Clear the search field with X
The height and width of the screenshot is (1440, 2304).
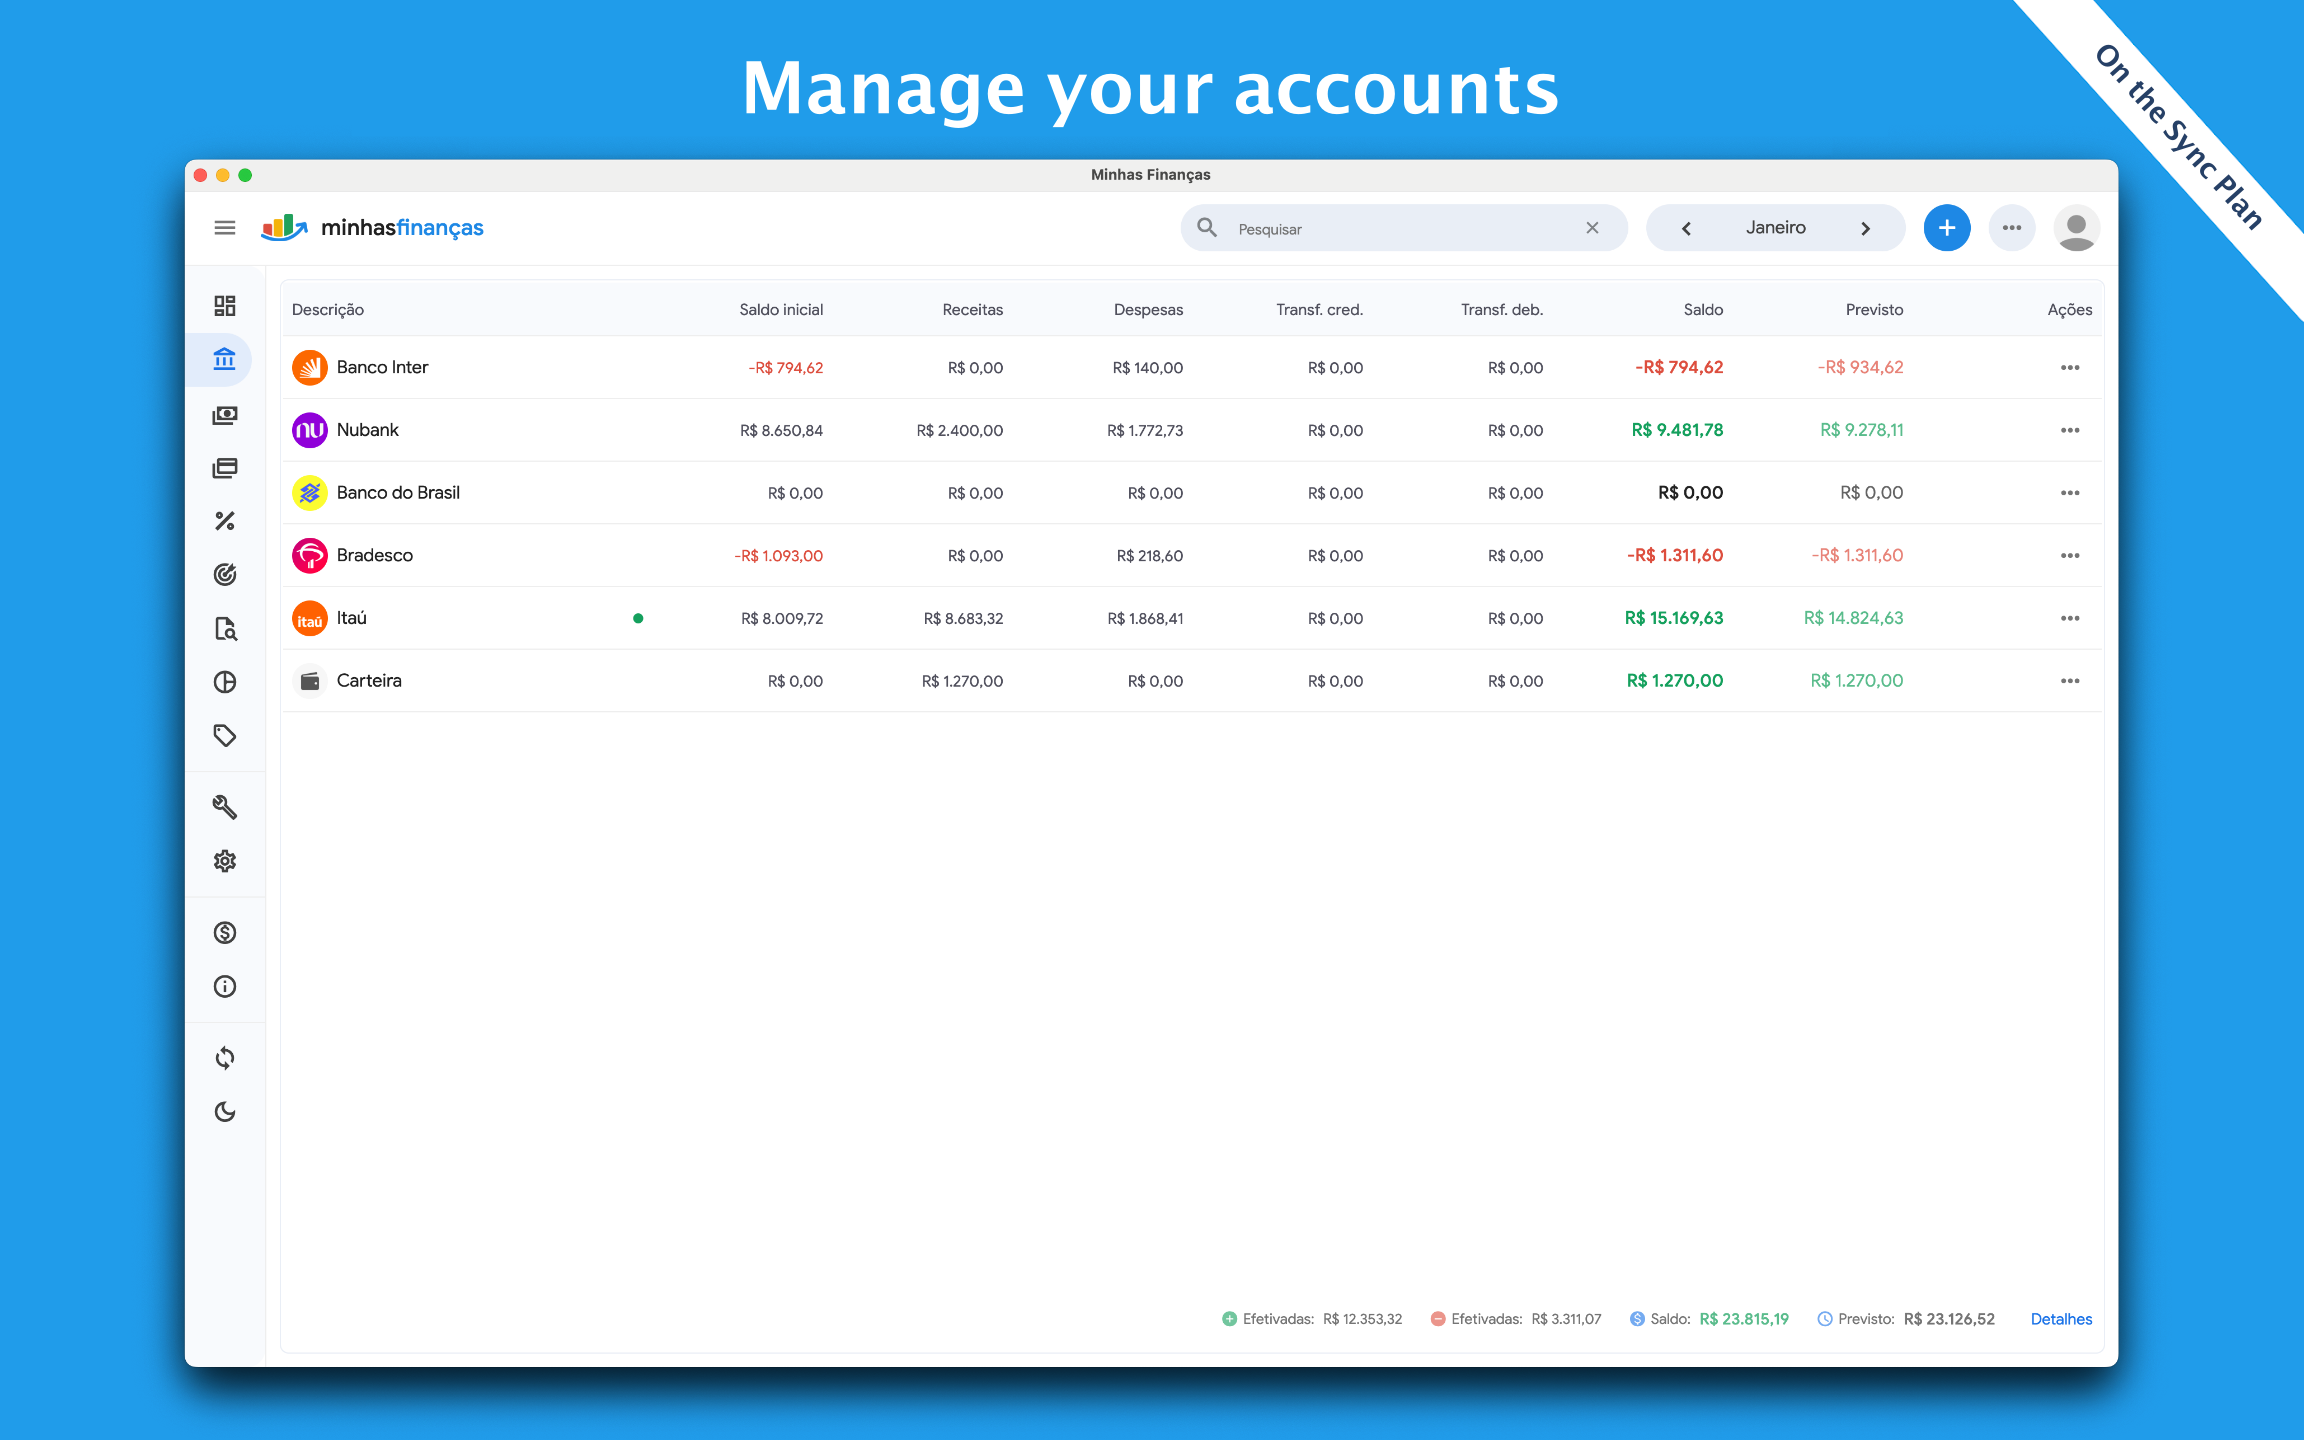click(1592, 228)
